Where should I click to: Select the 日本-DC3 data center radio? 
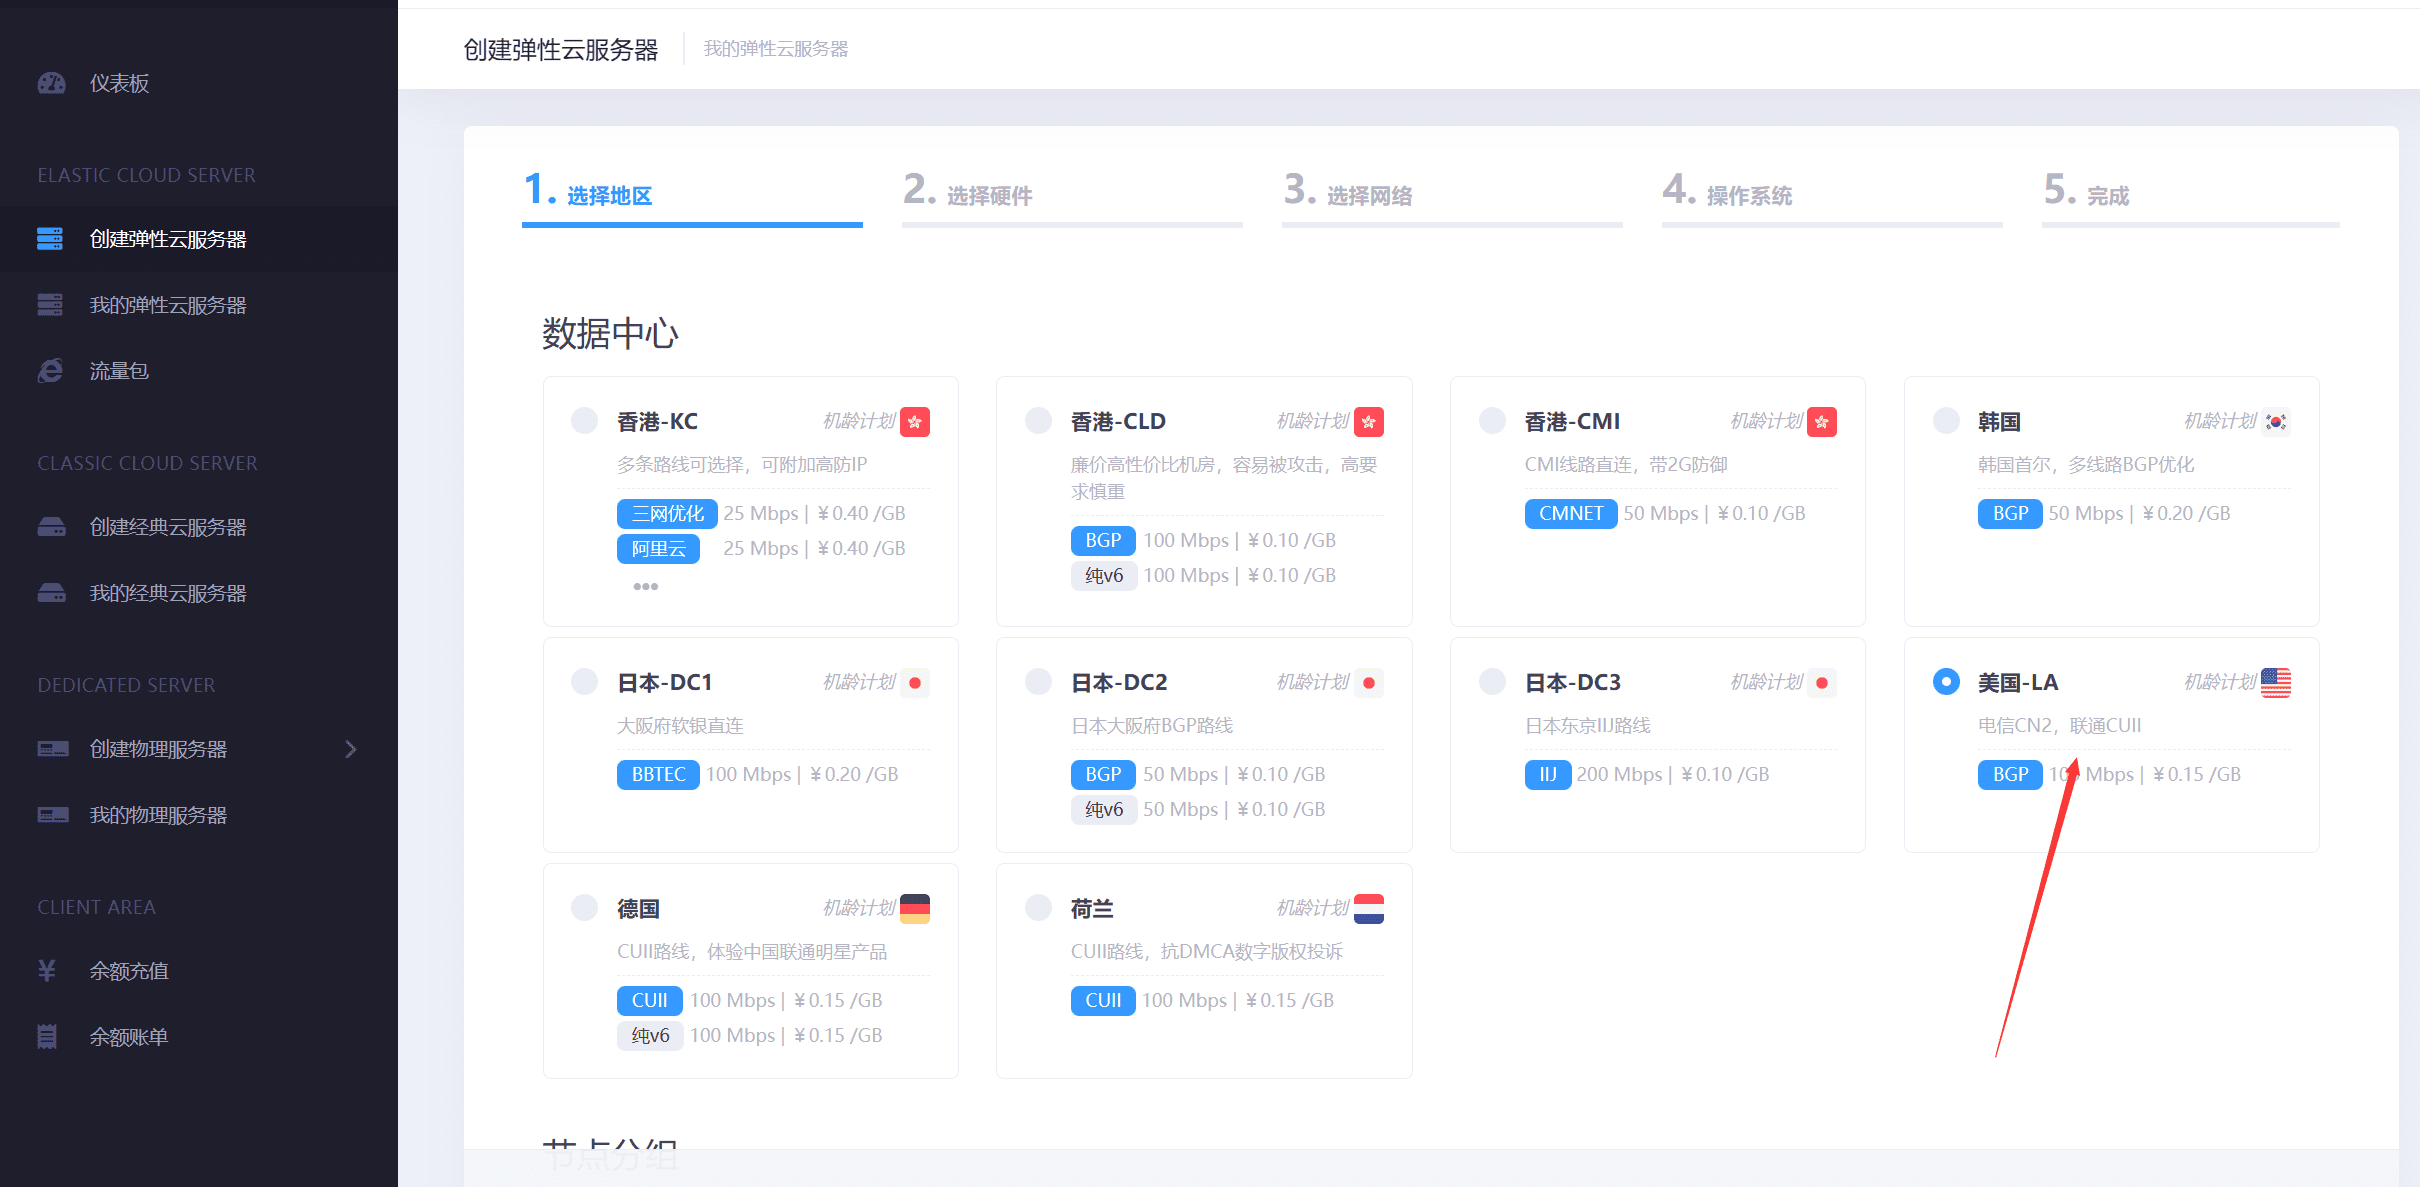pos(1492,681)
